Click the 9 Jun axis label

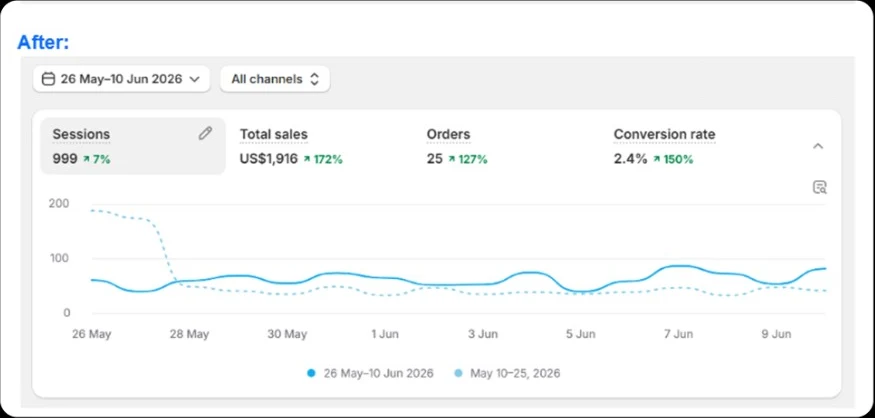pos(776,334)
